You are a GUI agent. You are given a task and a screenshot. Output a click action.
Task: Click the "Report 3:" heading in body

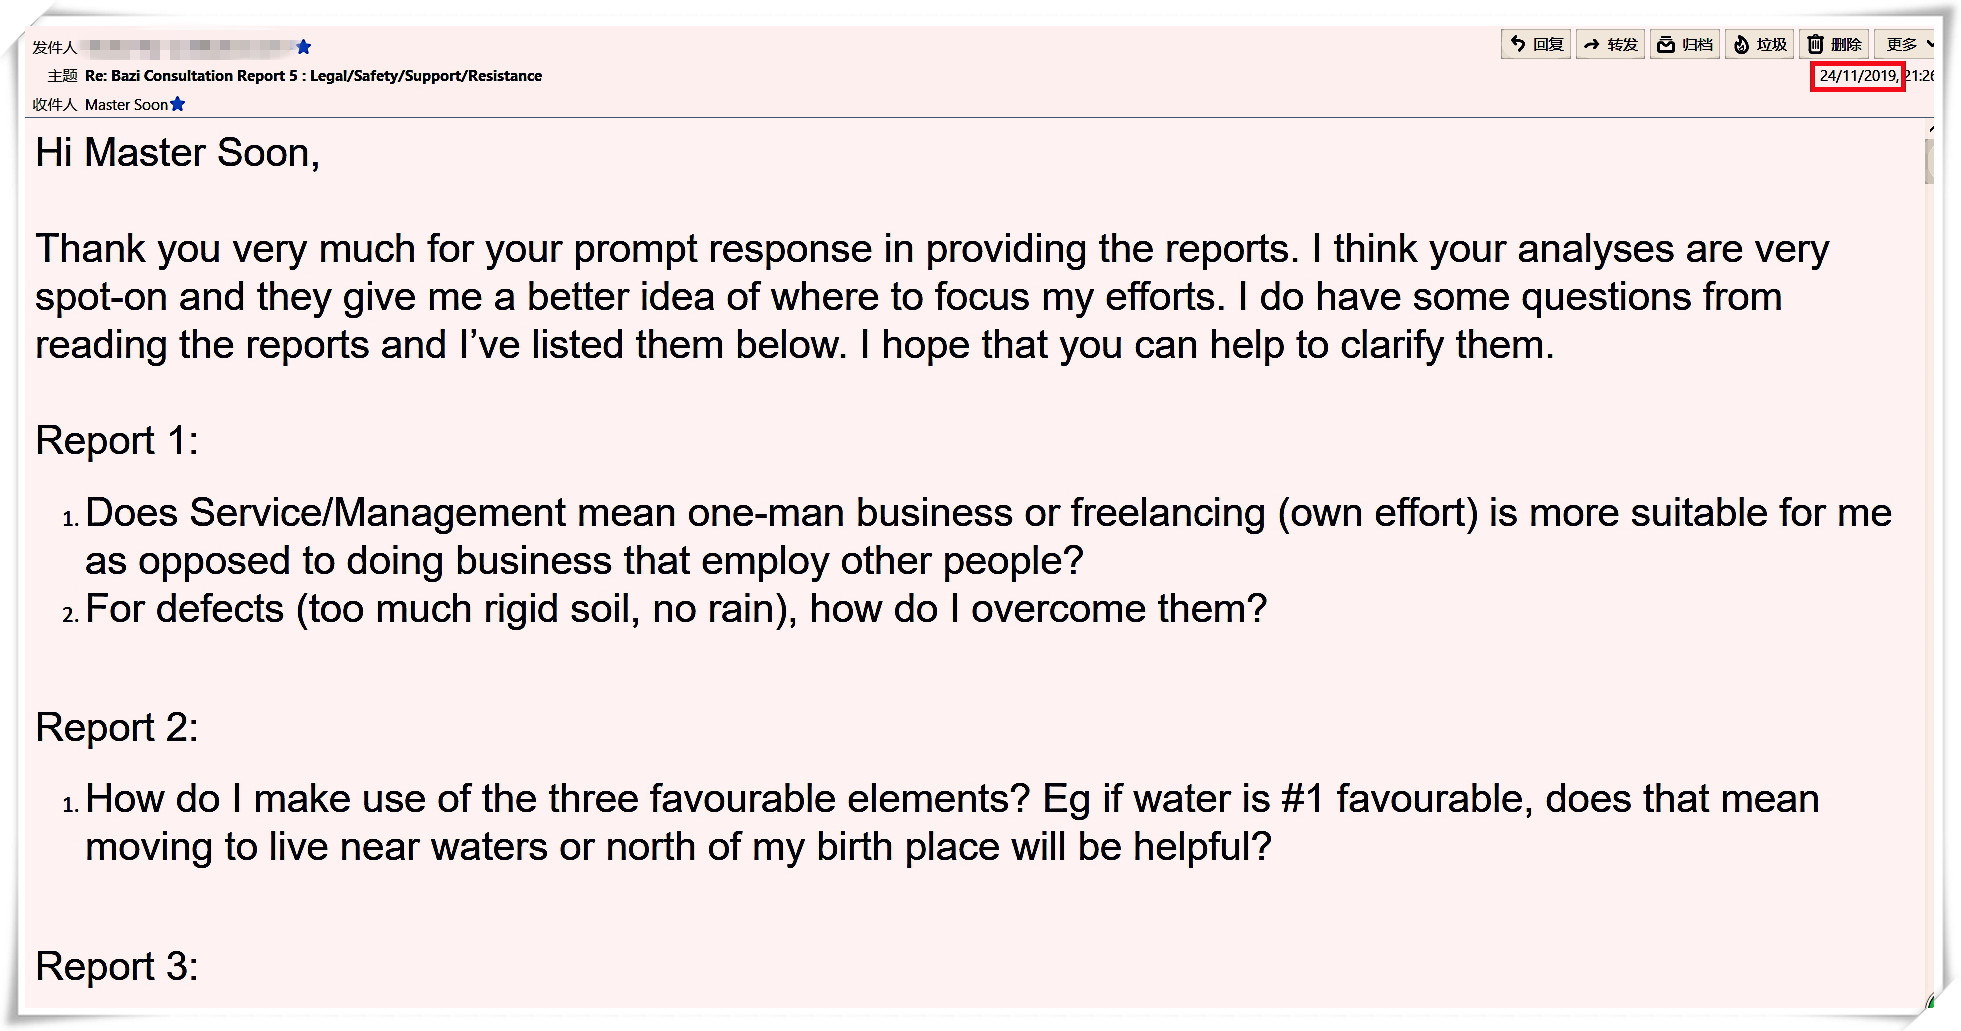(117, 967)
